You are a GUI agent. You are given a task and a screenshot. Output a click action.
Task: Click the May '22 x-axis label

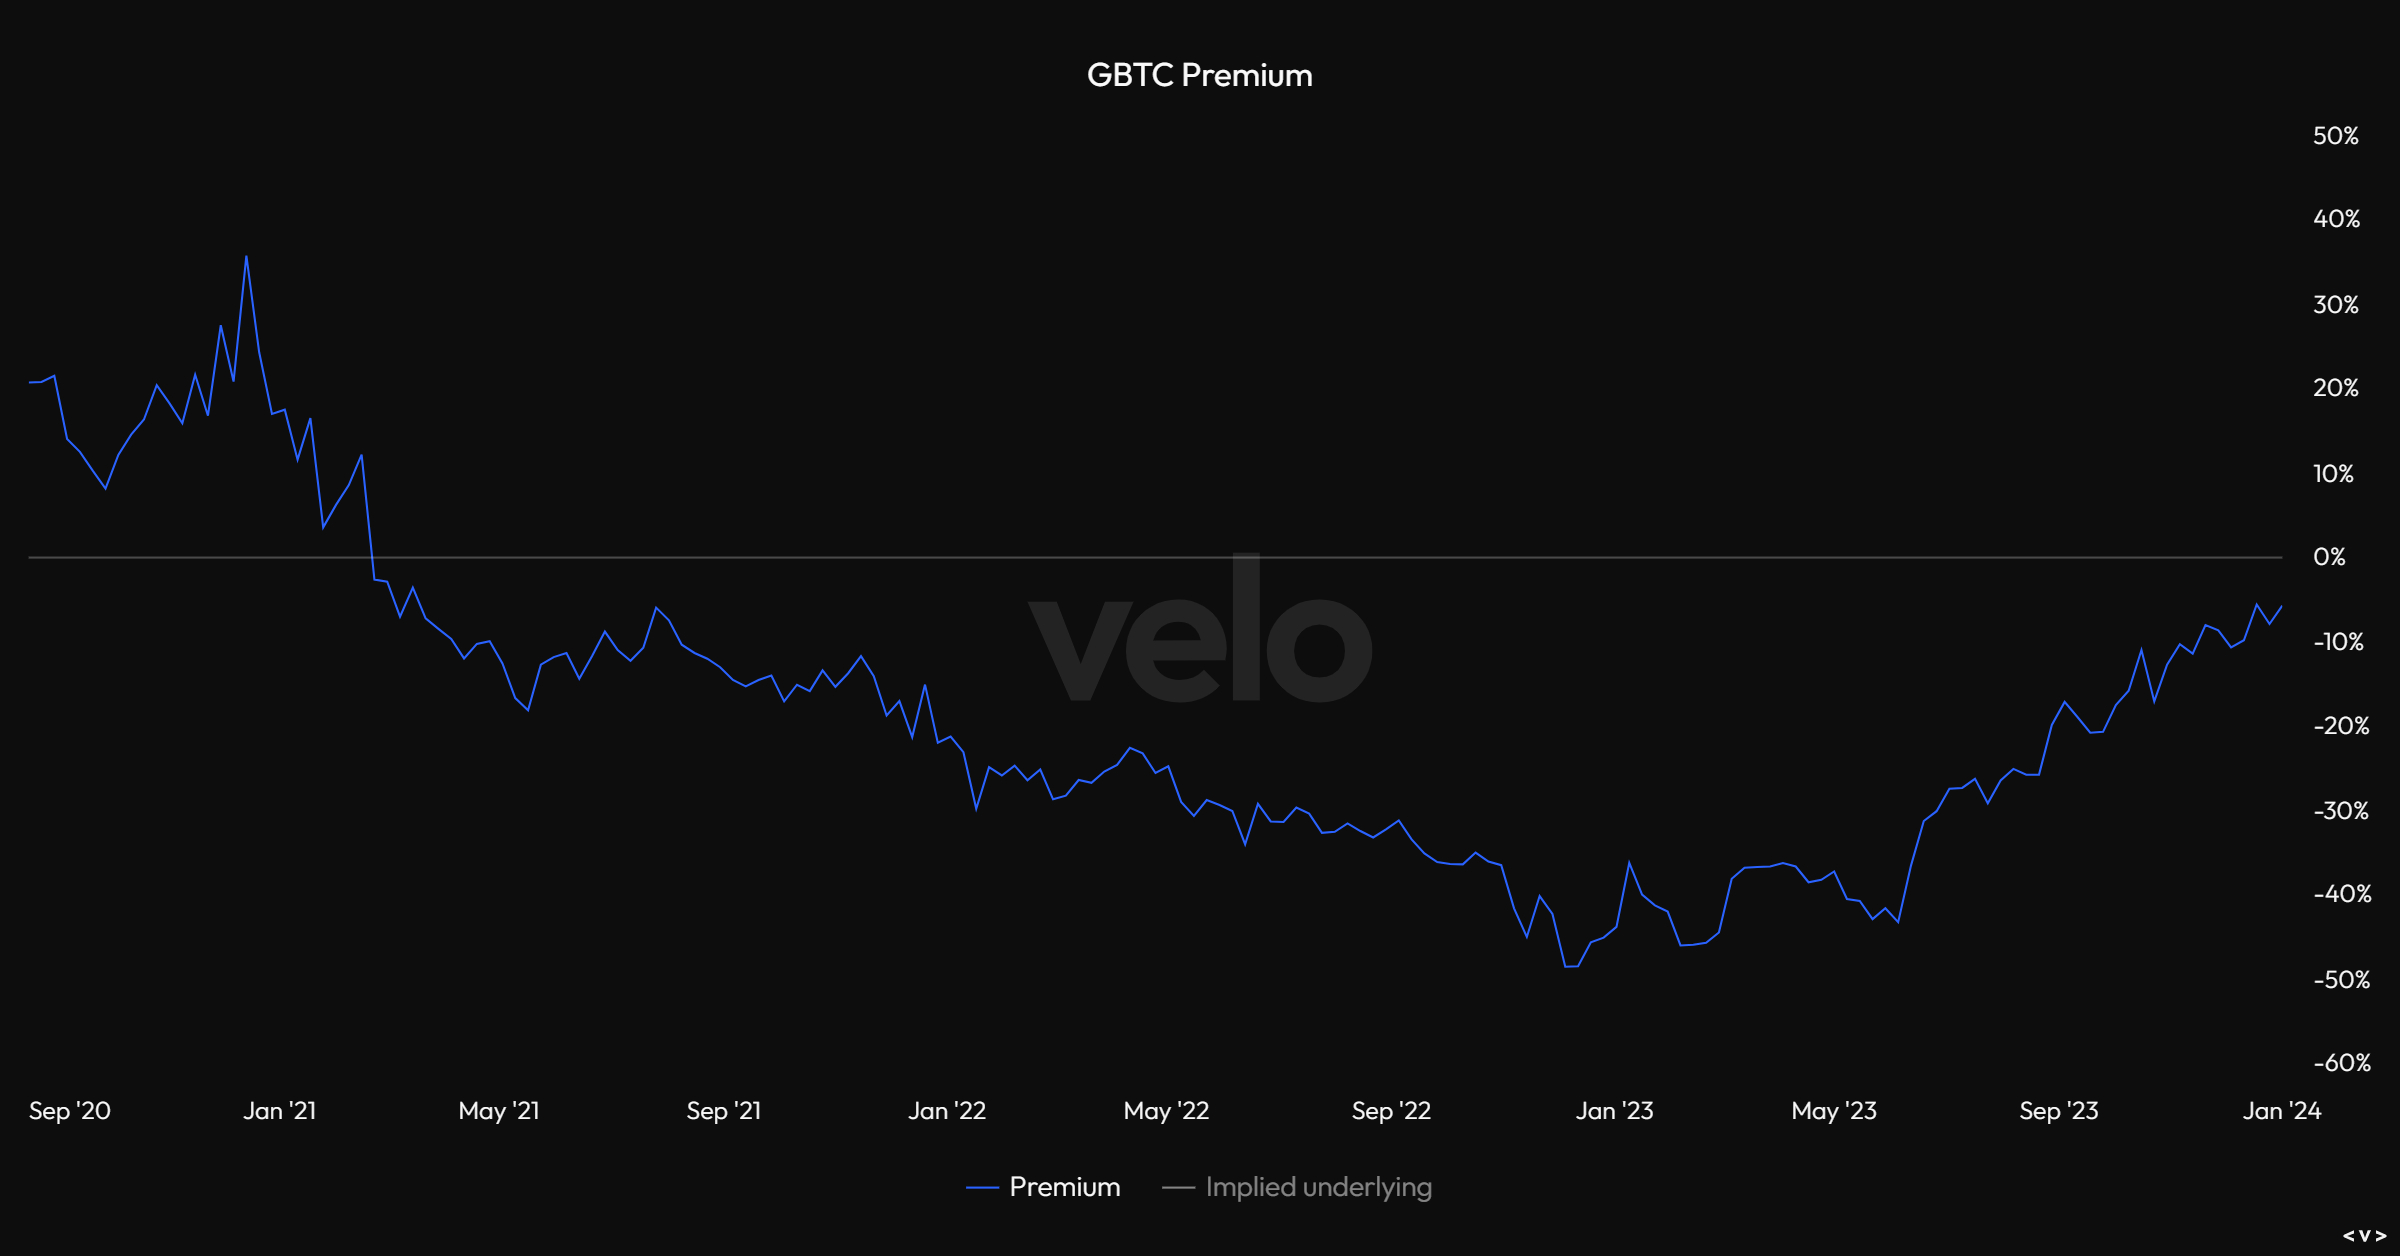point(1166,1111)
